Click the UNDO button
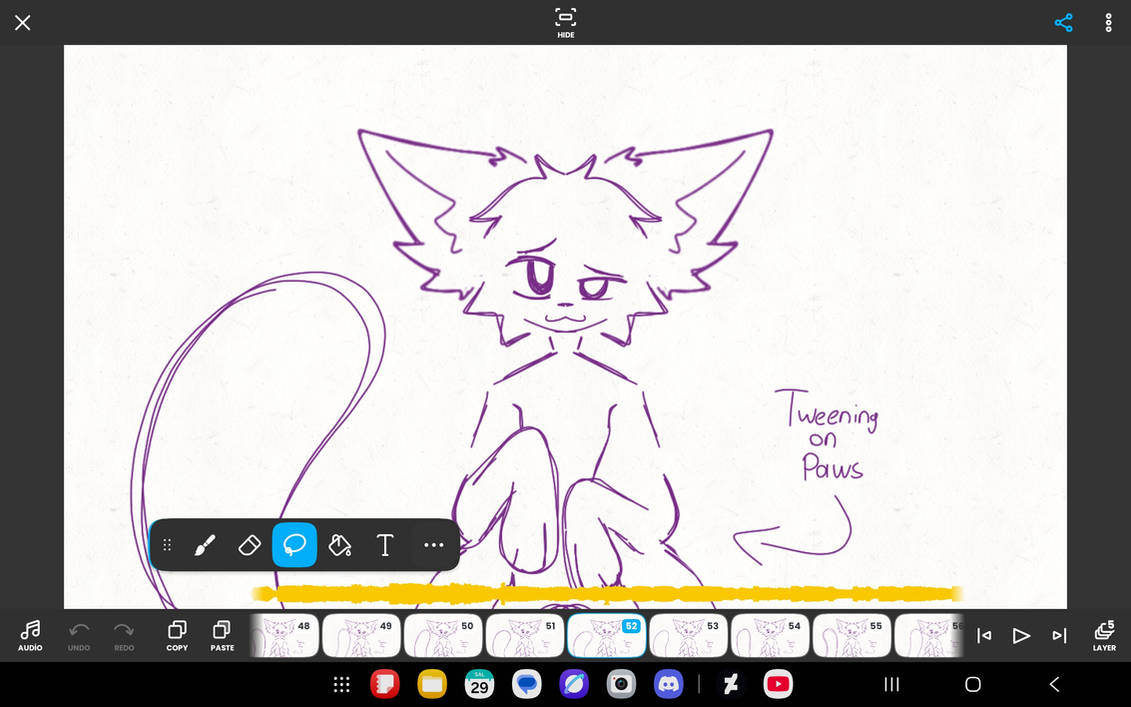 [79, 636]
